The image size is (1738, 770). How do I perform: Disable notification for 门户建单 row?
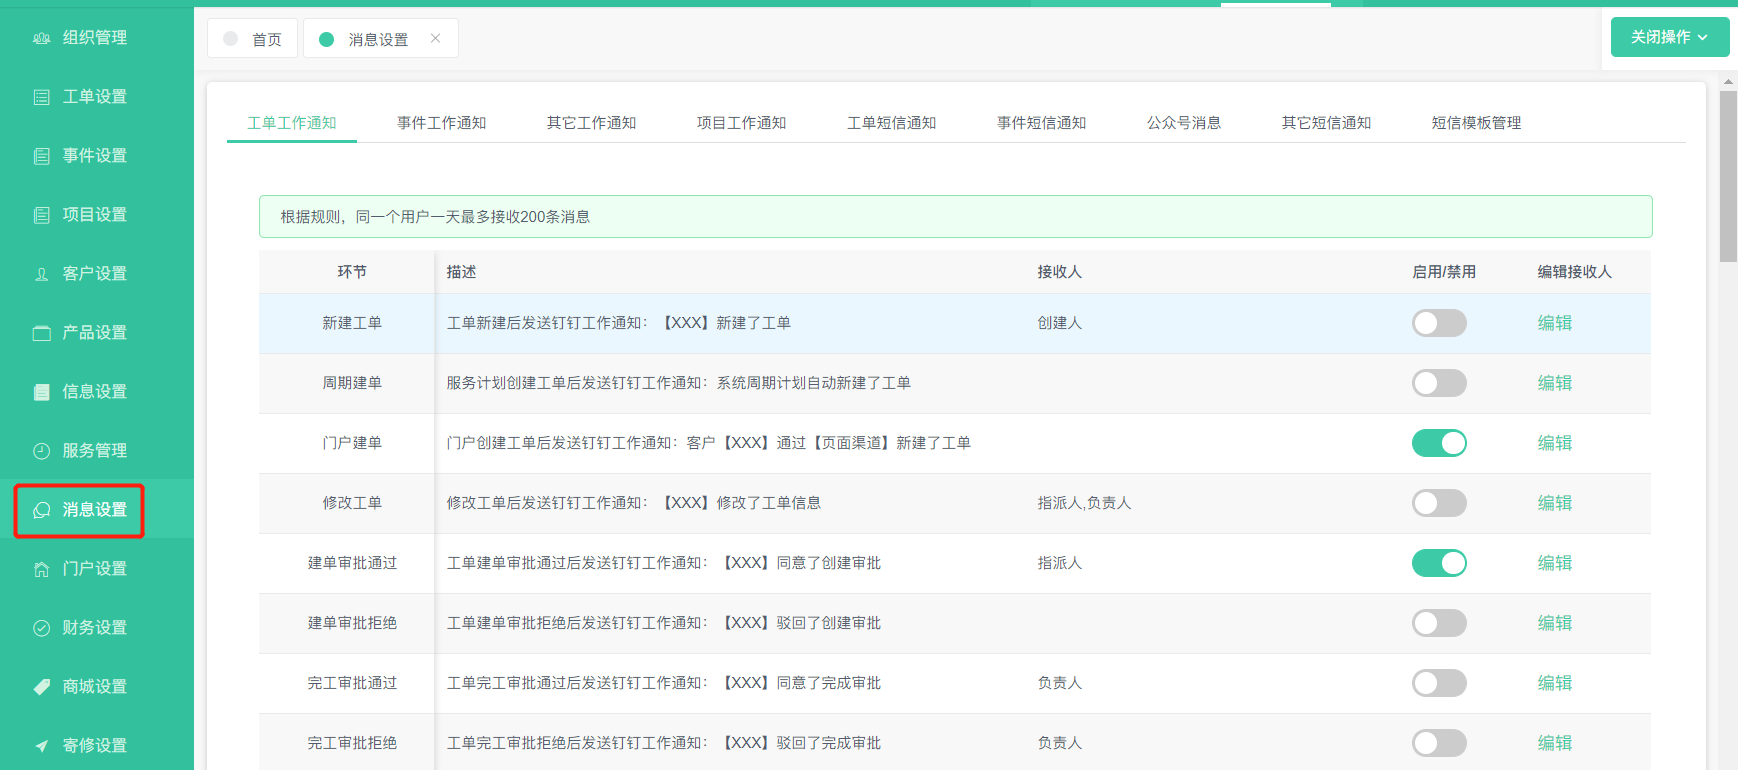(x=1439, y=443)
